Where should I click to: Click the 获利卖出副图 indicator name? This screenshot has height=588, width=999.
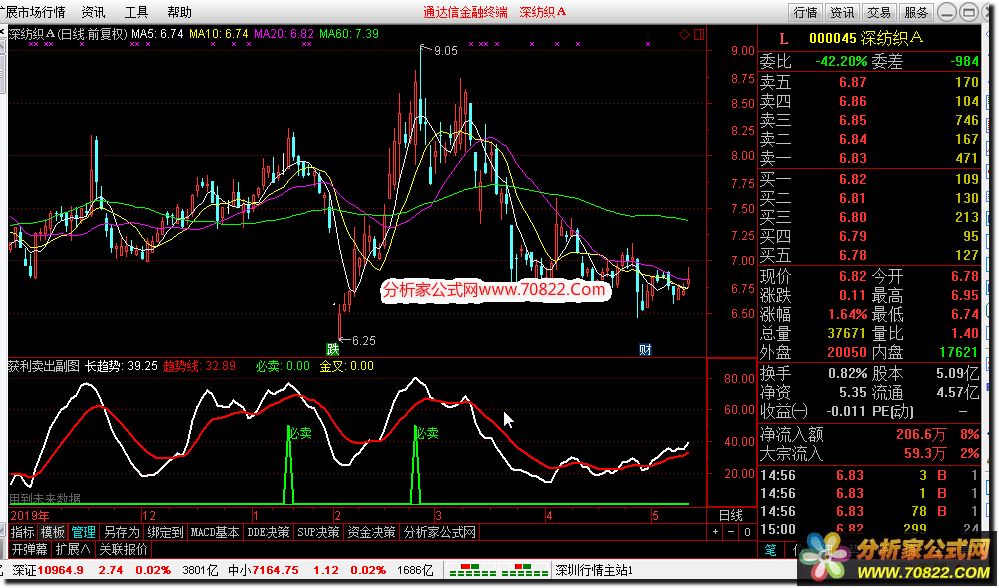(x=44, y=366)
